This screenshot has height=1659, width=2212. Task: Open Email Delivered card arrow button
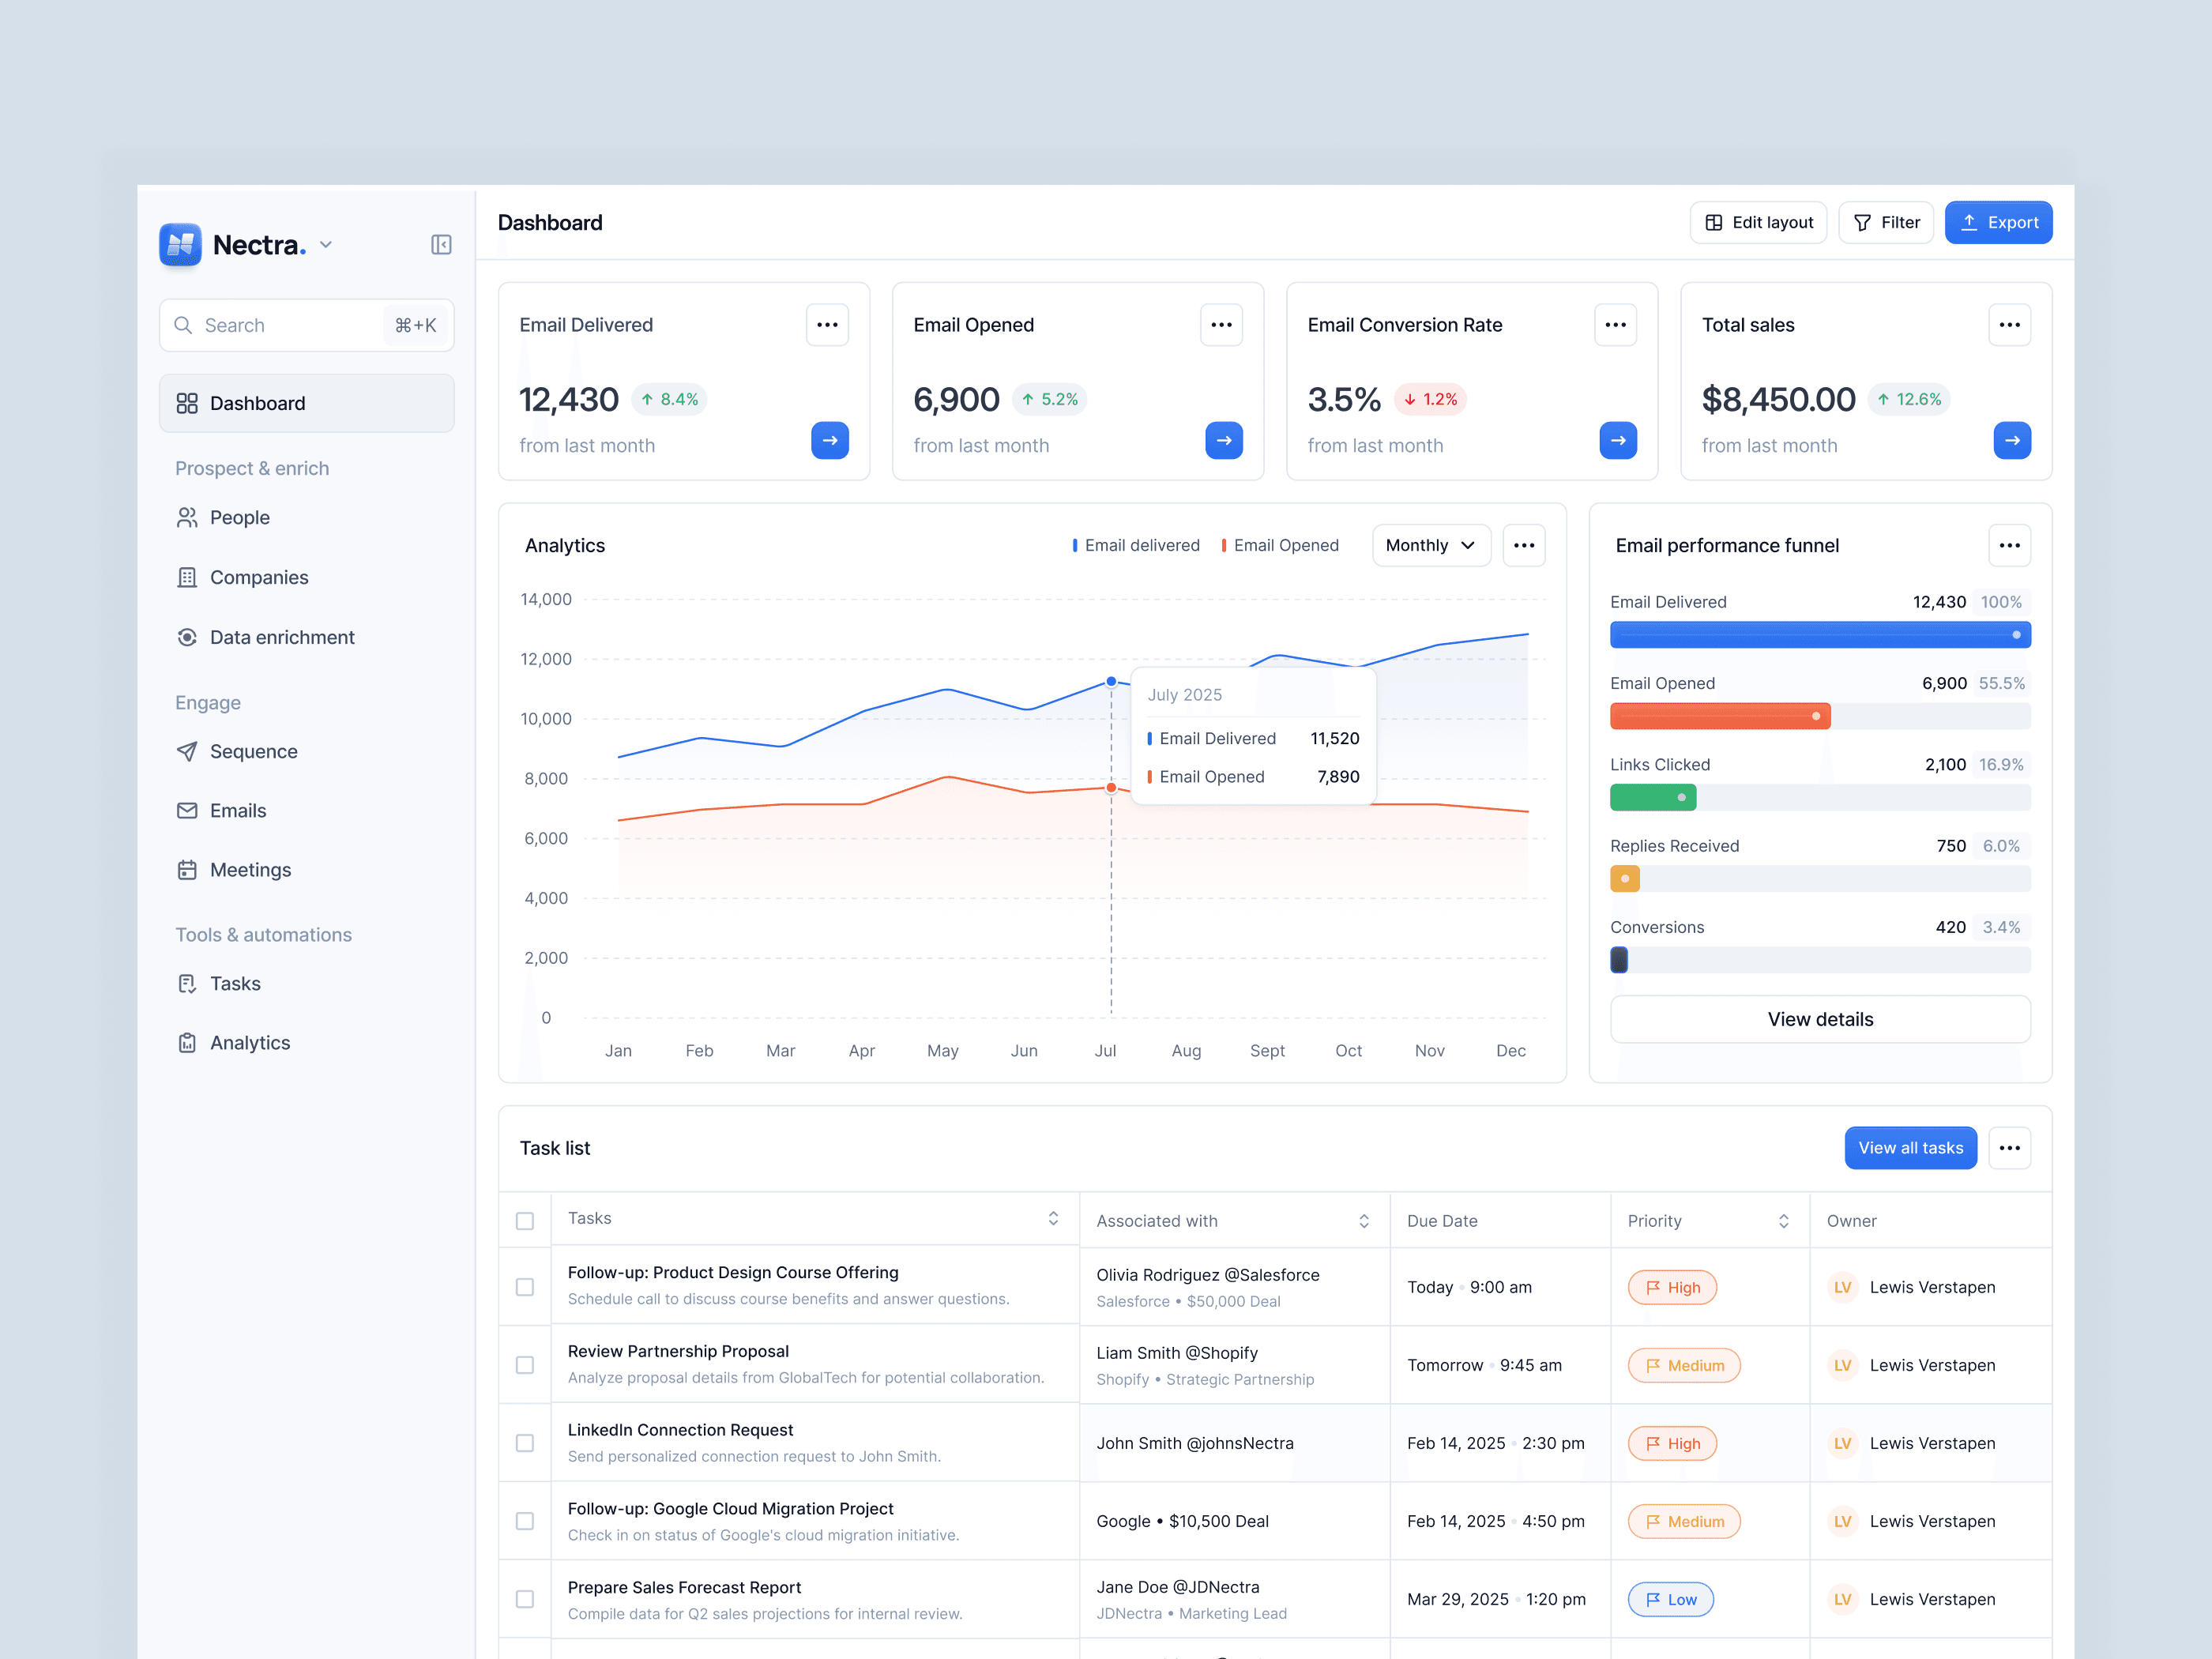(x=829, y=441)
